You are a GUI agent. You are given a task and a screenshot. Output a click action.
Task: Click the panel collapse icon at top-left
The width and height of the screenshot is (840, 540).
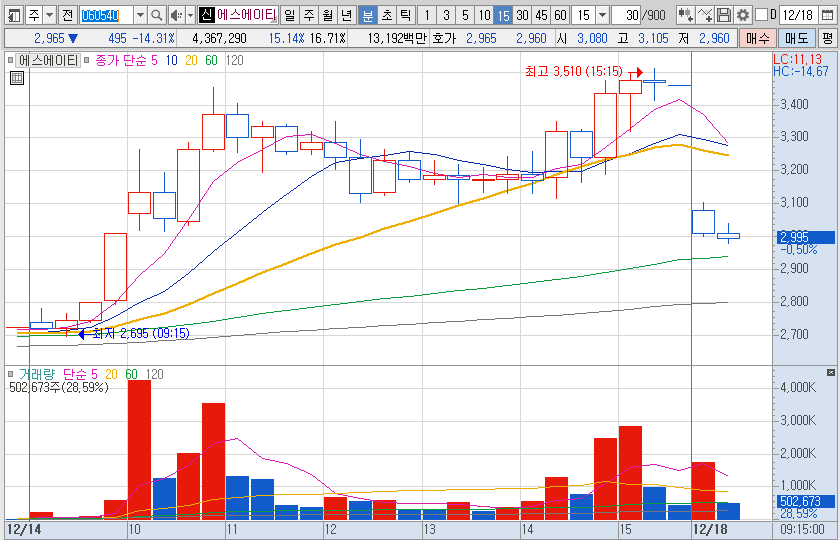15,15
